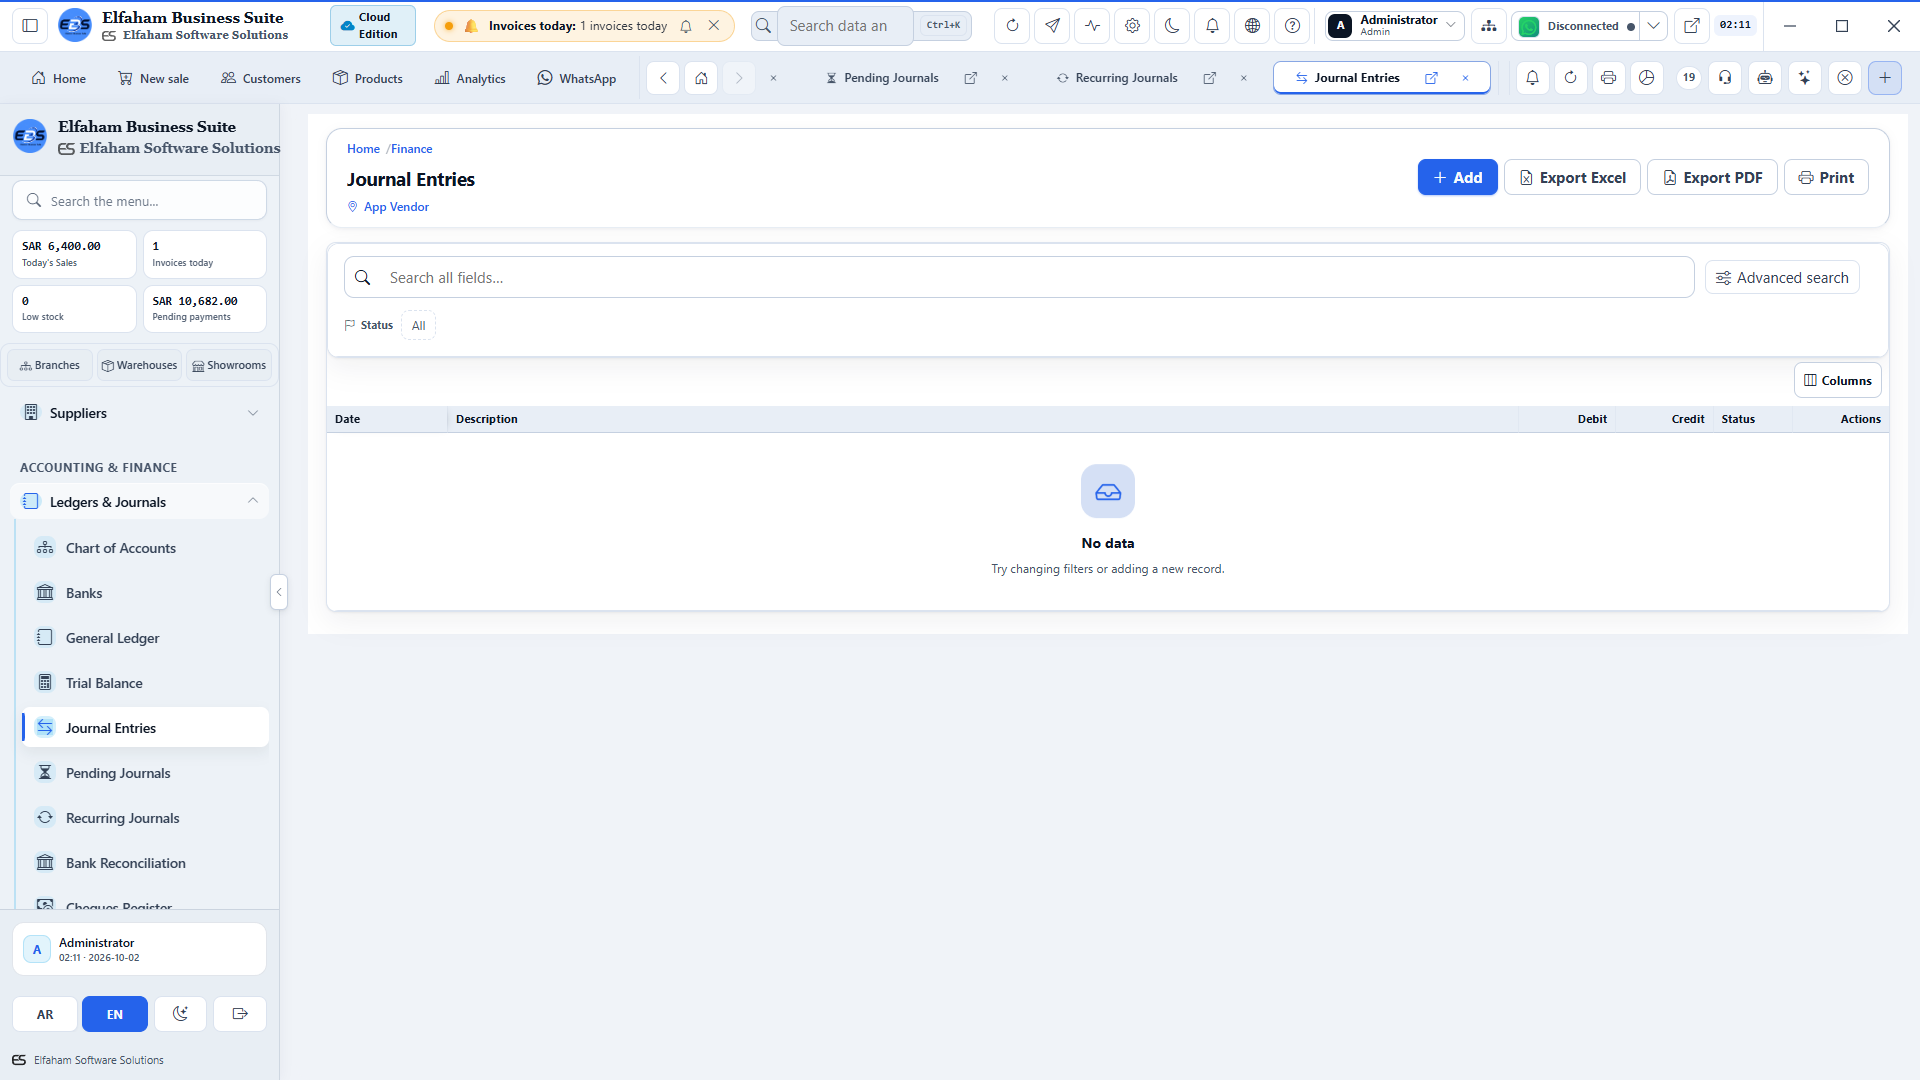Close the Invoices today banner
This screenshot has height=1080, width=1920.
[x=714, y=26]
